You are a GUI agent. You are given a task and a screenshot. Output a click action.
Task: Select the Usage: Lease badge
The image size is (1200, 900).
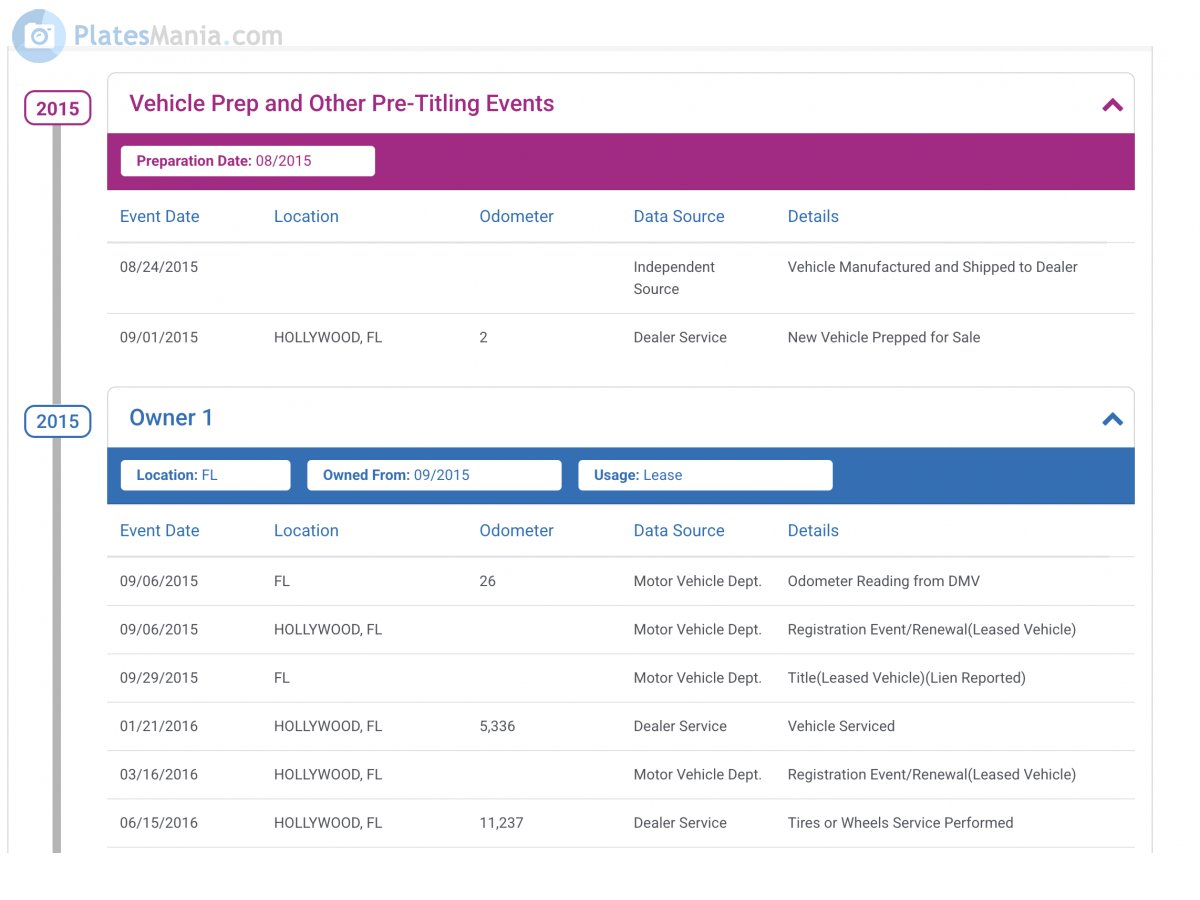pos(704,475)
